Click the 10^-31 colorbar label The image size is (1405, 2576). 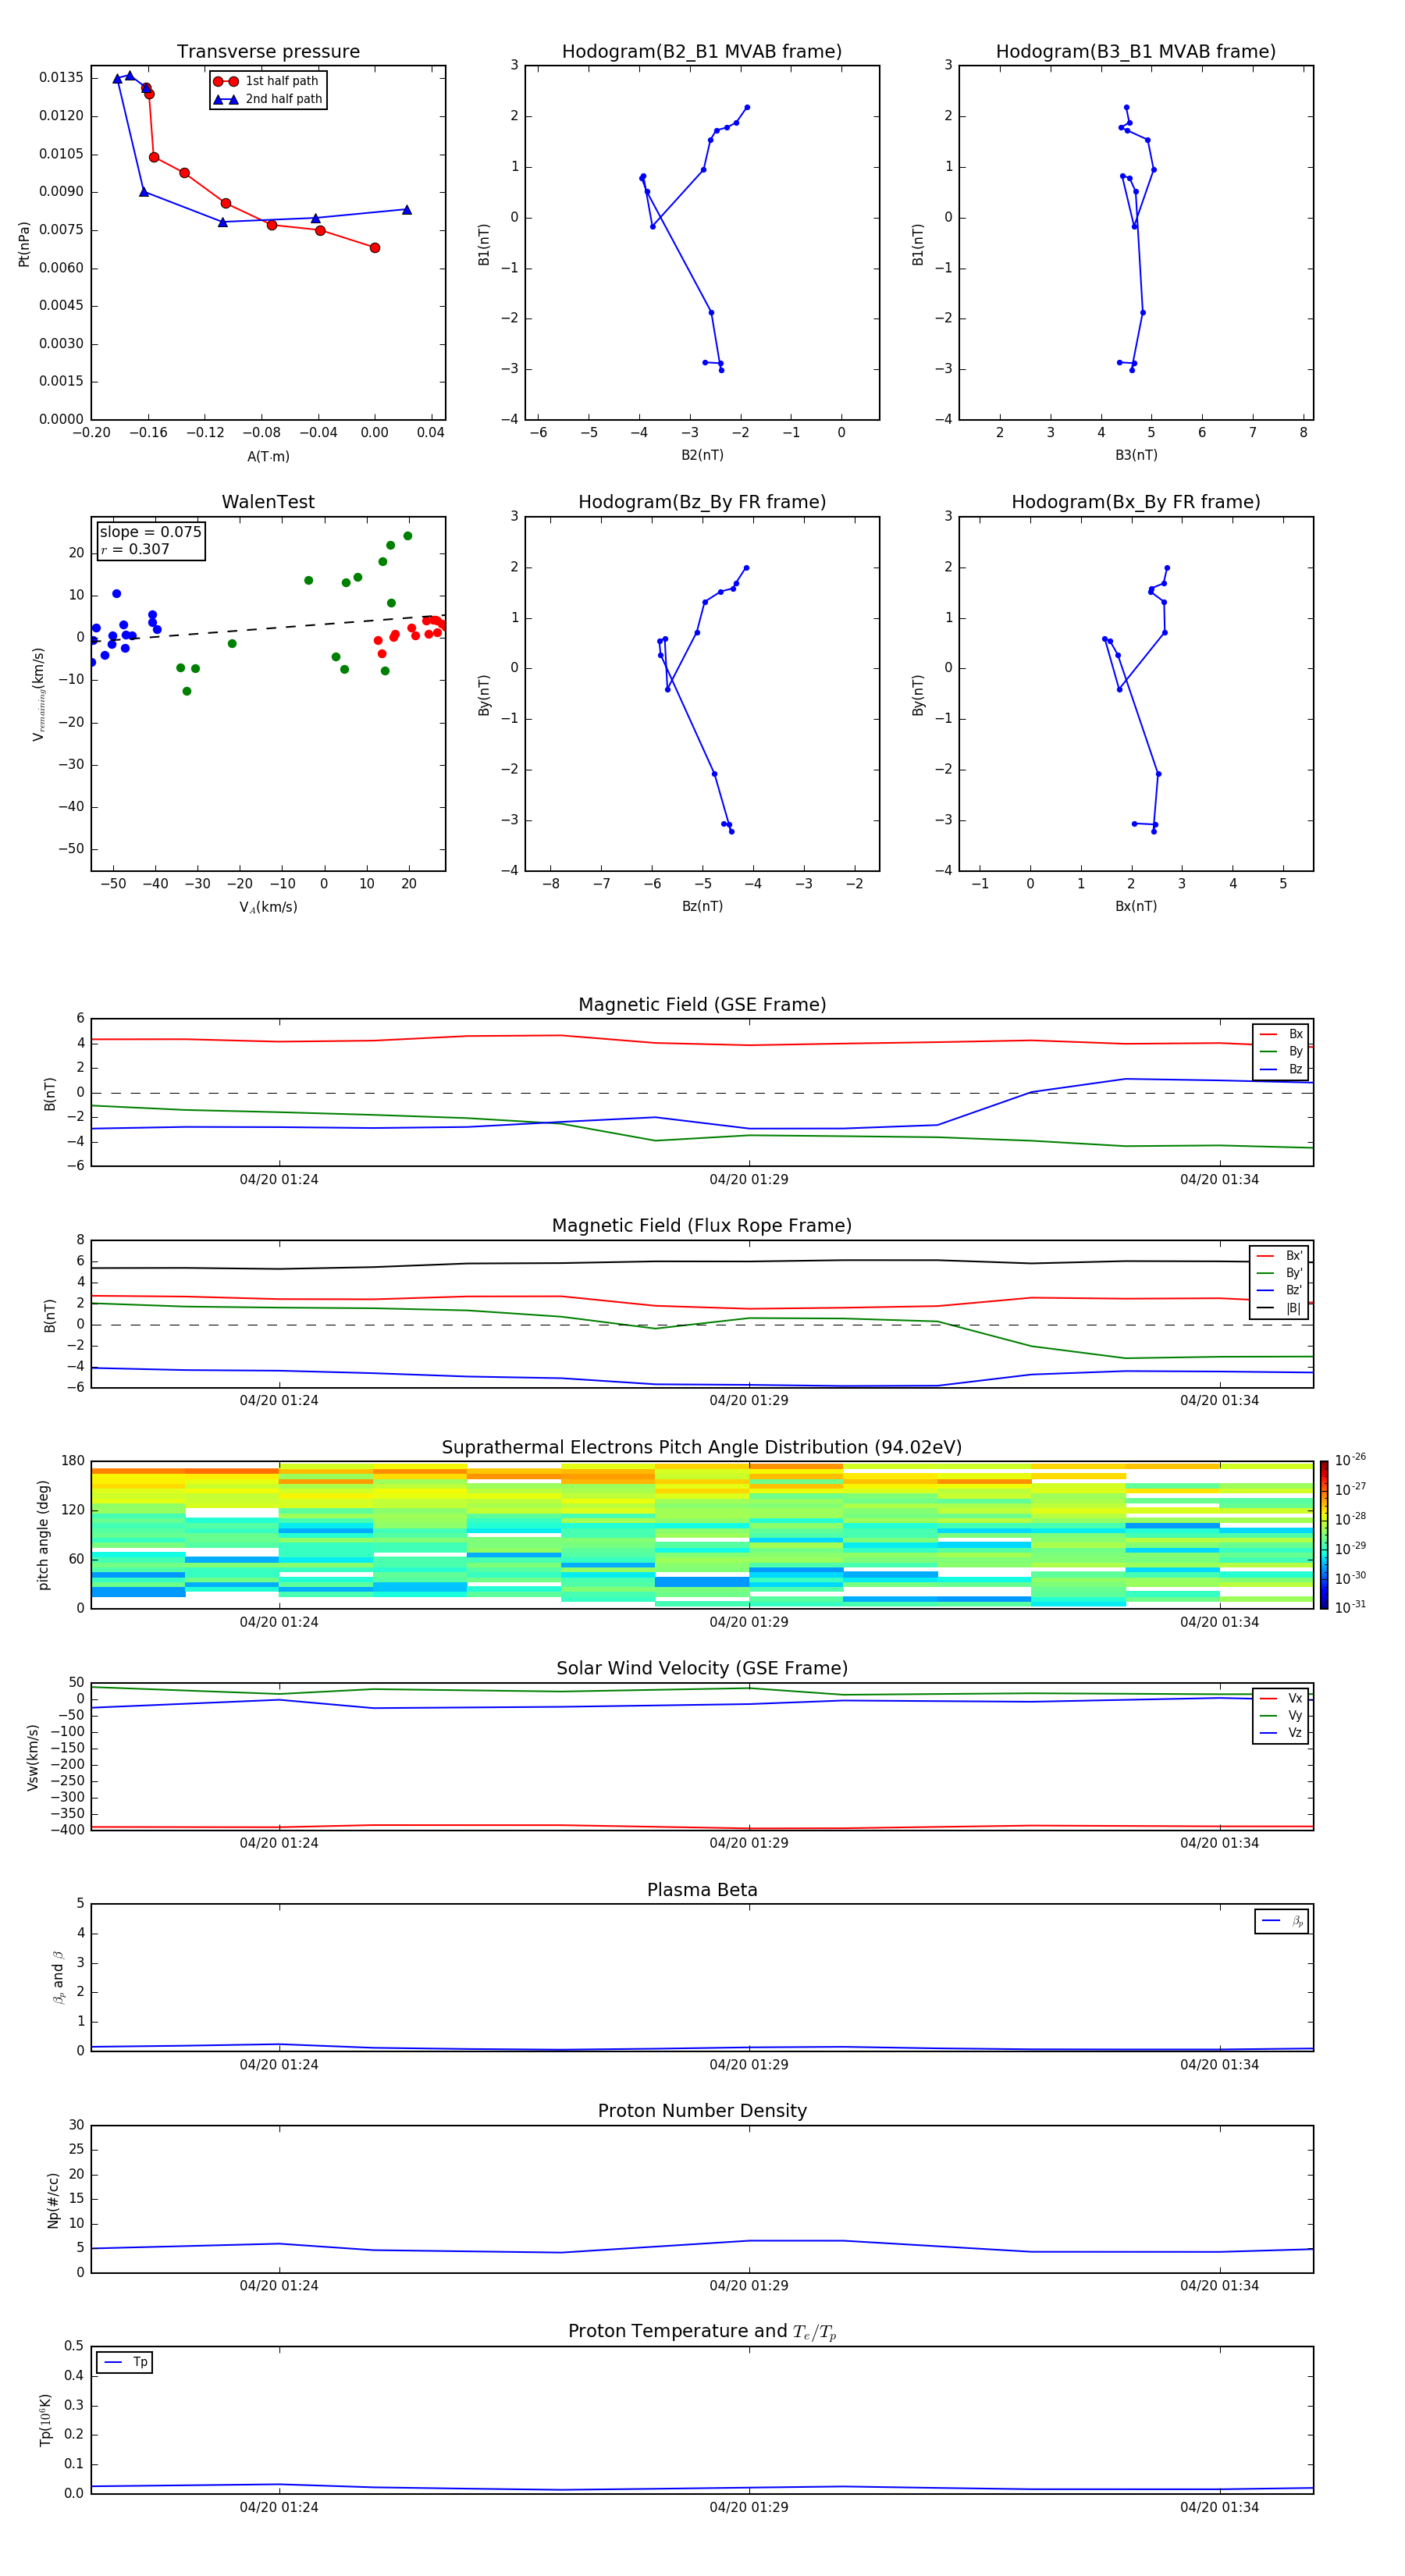pyautogui.click(x=1350, y=1607)
